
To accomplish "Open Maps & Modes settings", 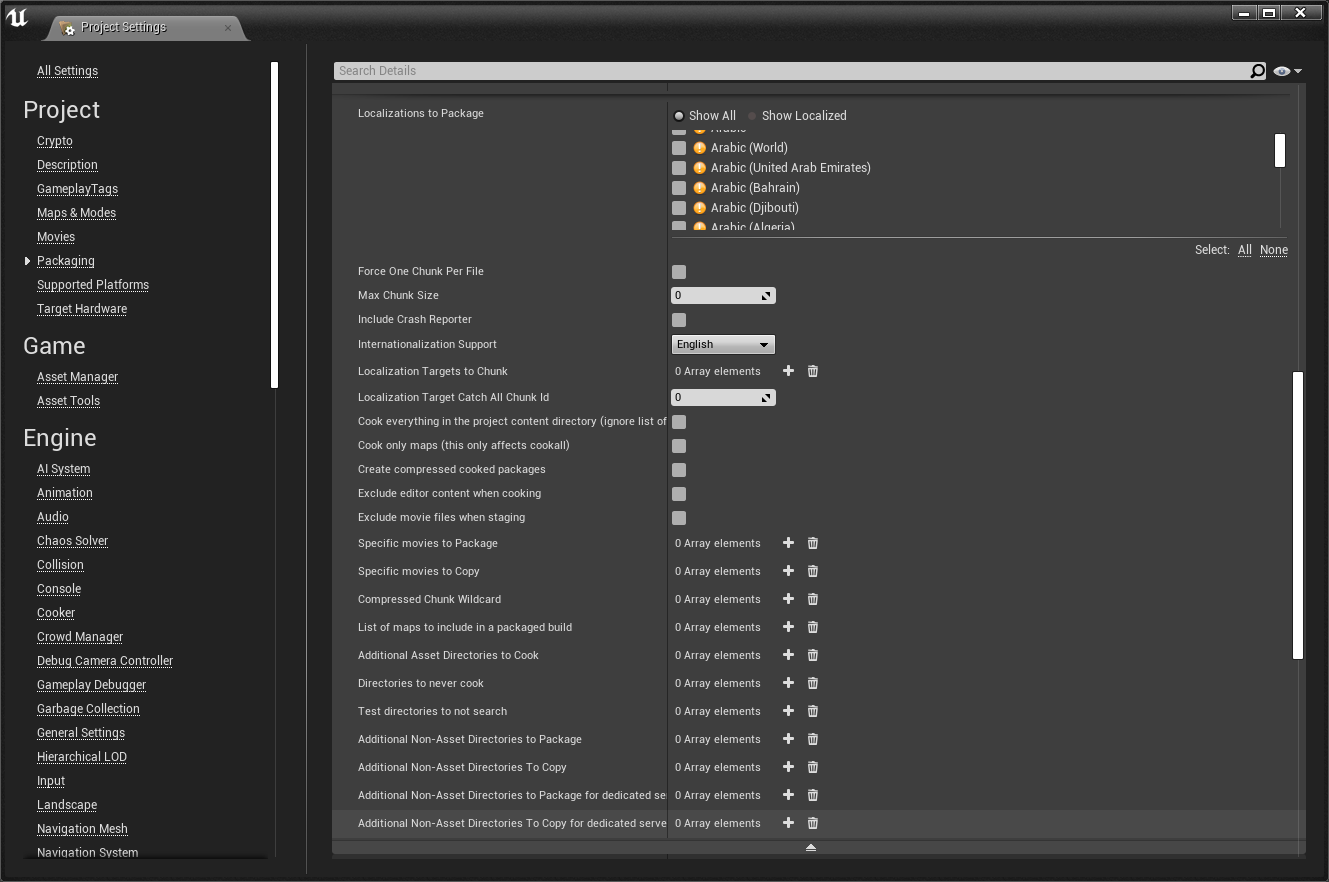I will [76, 213].
